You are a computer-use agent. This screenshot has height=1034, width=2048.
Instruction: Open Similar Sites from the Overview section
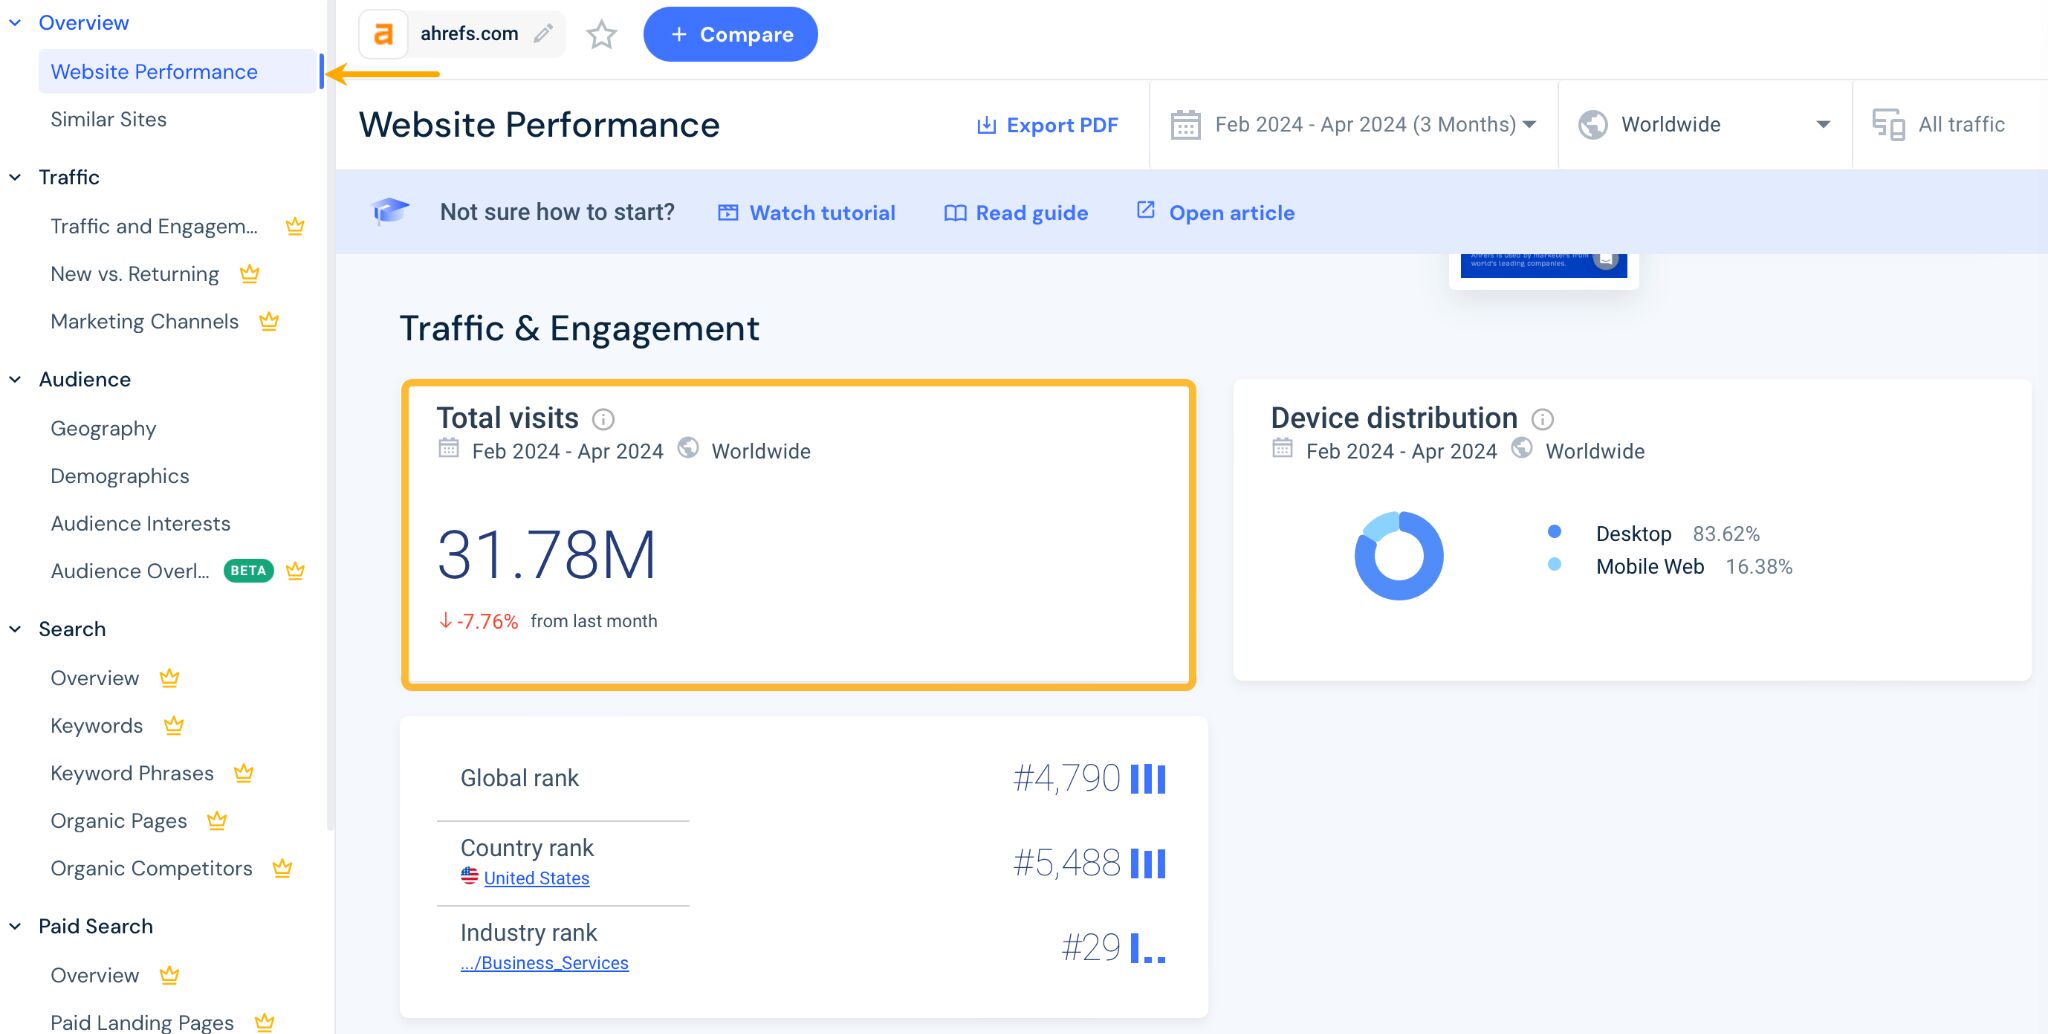coord(108,119)
